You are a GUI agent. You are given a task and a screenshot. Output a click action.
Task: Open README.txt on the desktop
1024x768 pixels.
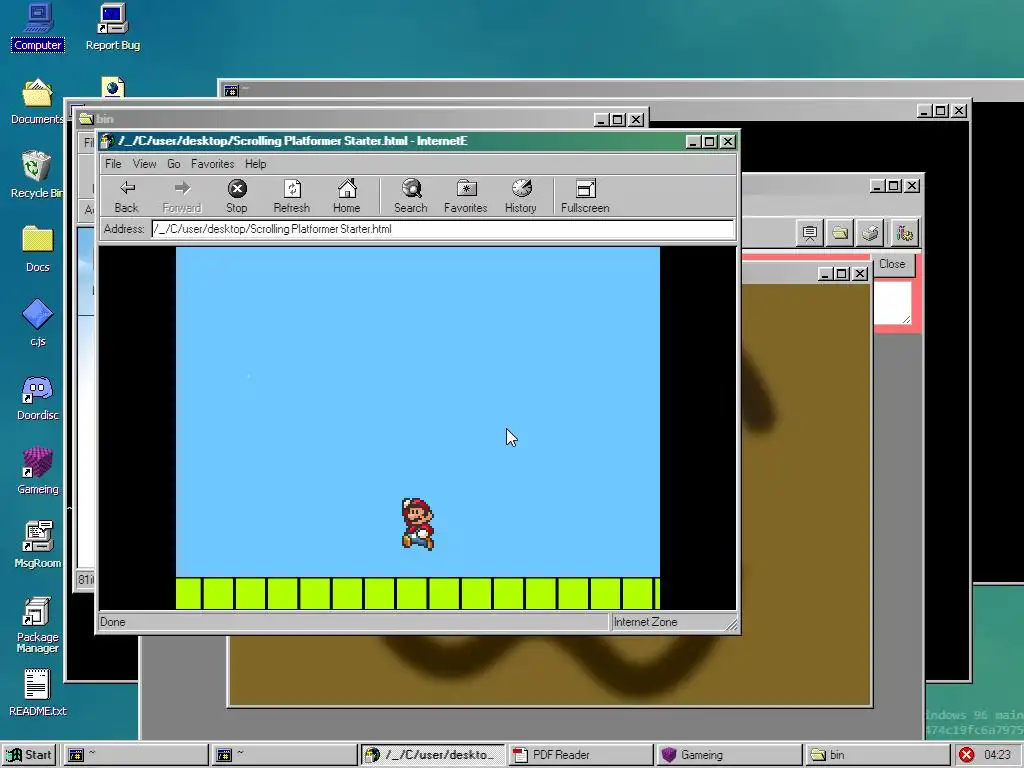click(x=37, y=693)
